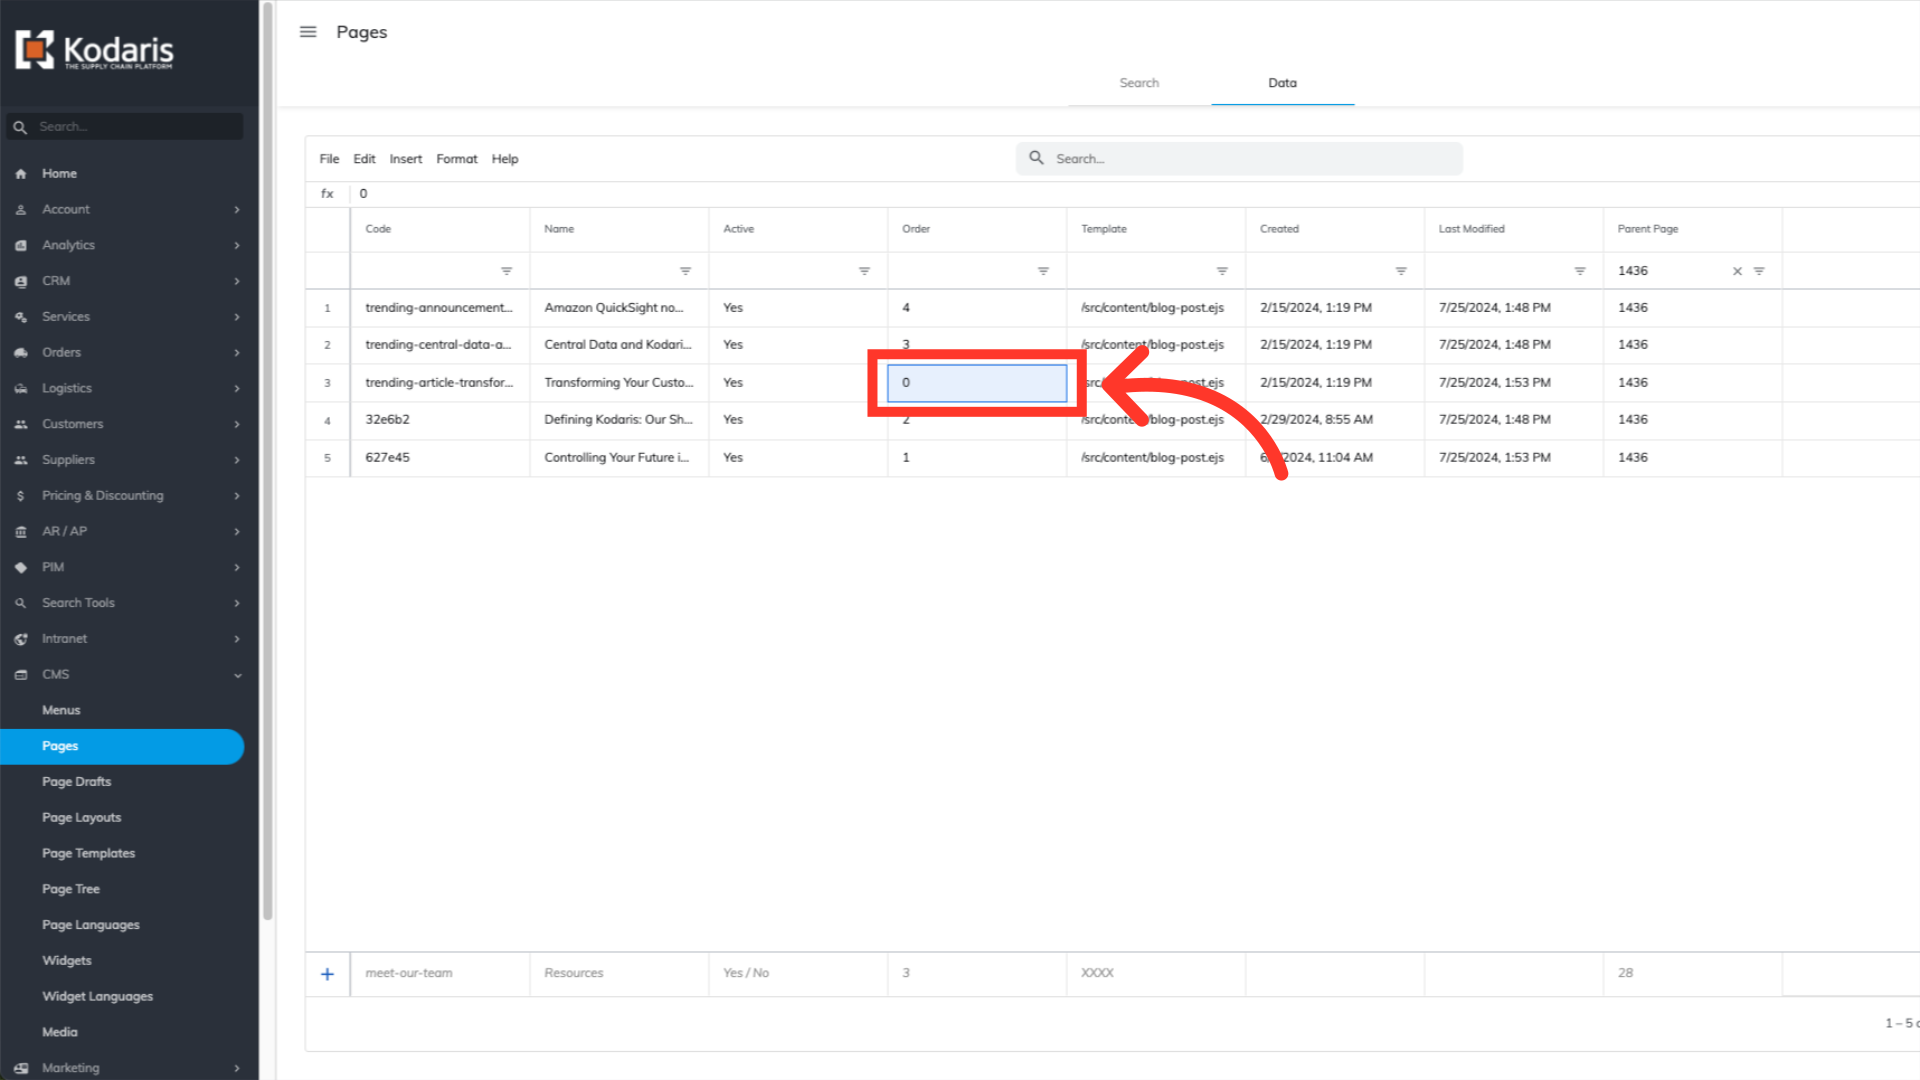Open the Format menu

[x=456, y=159]
